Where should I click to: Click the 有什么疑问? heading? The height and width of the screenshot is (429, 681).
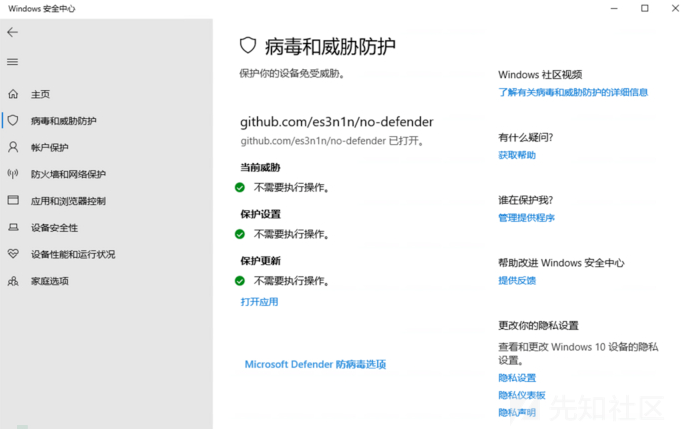pos(526,138)
